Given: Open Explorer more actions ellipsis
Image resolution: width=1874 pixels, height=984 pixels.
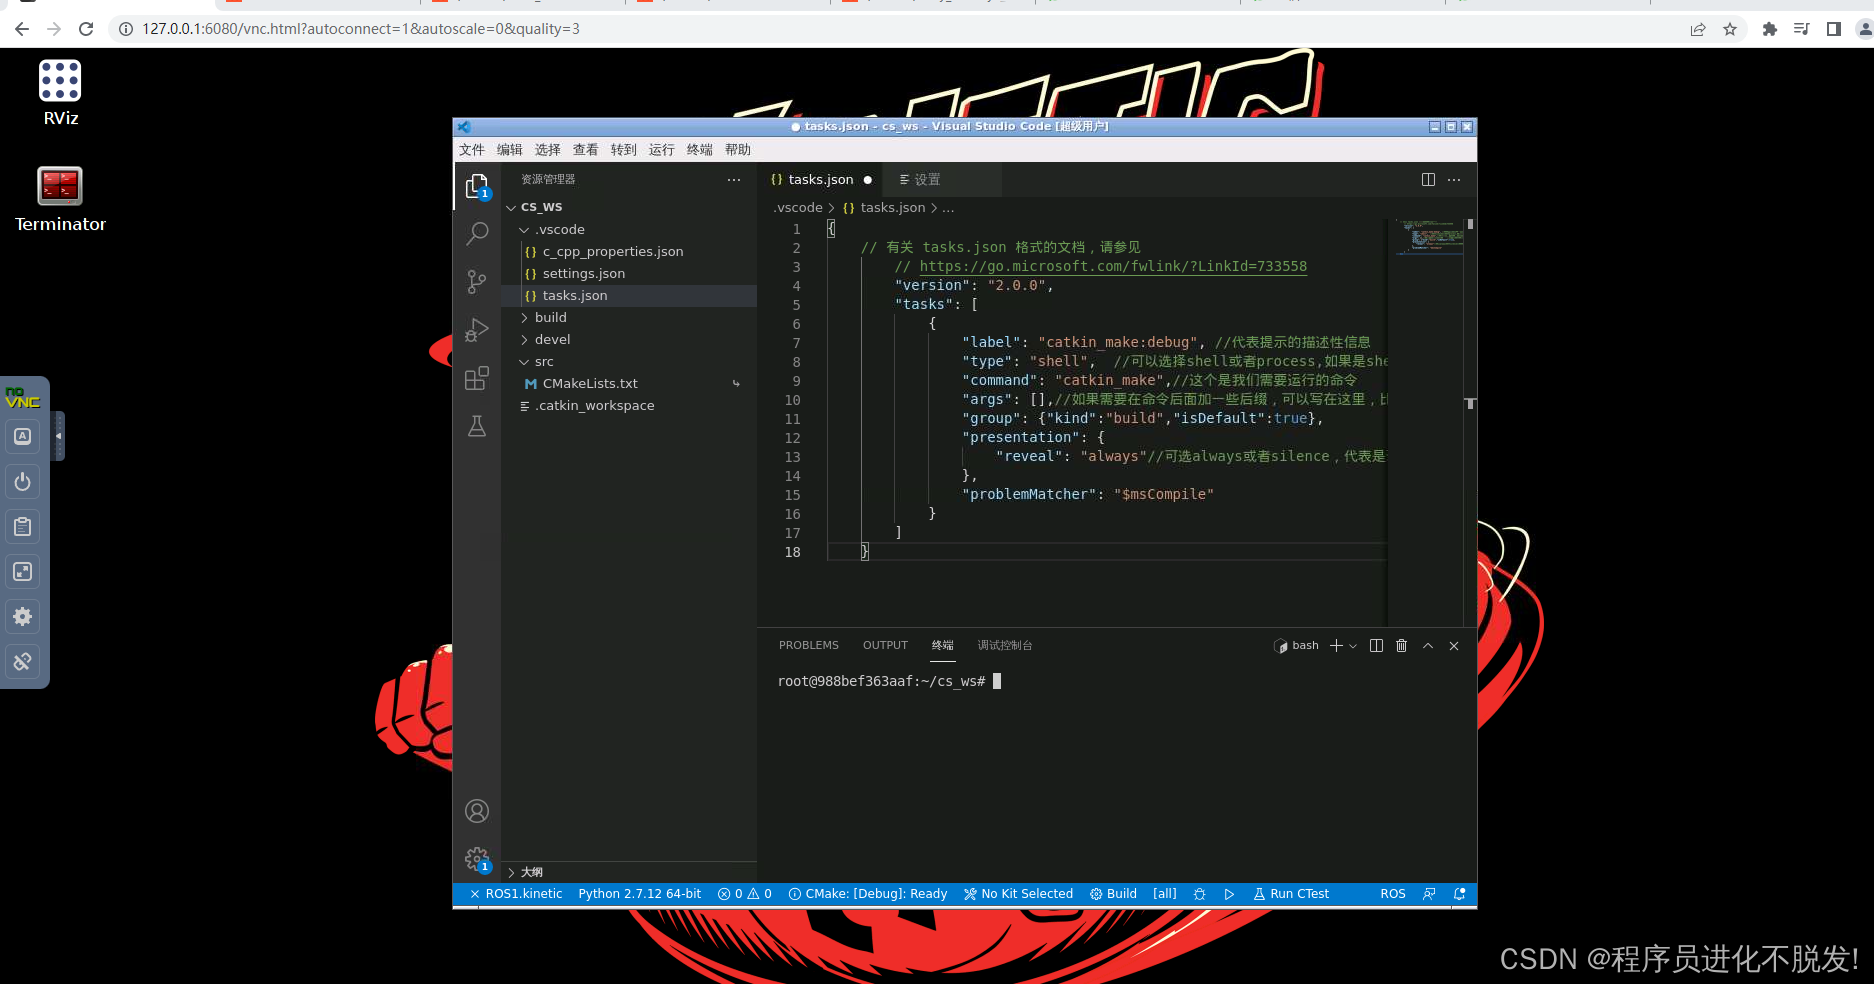Looking at the screenshot, I should pos(734,180).
